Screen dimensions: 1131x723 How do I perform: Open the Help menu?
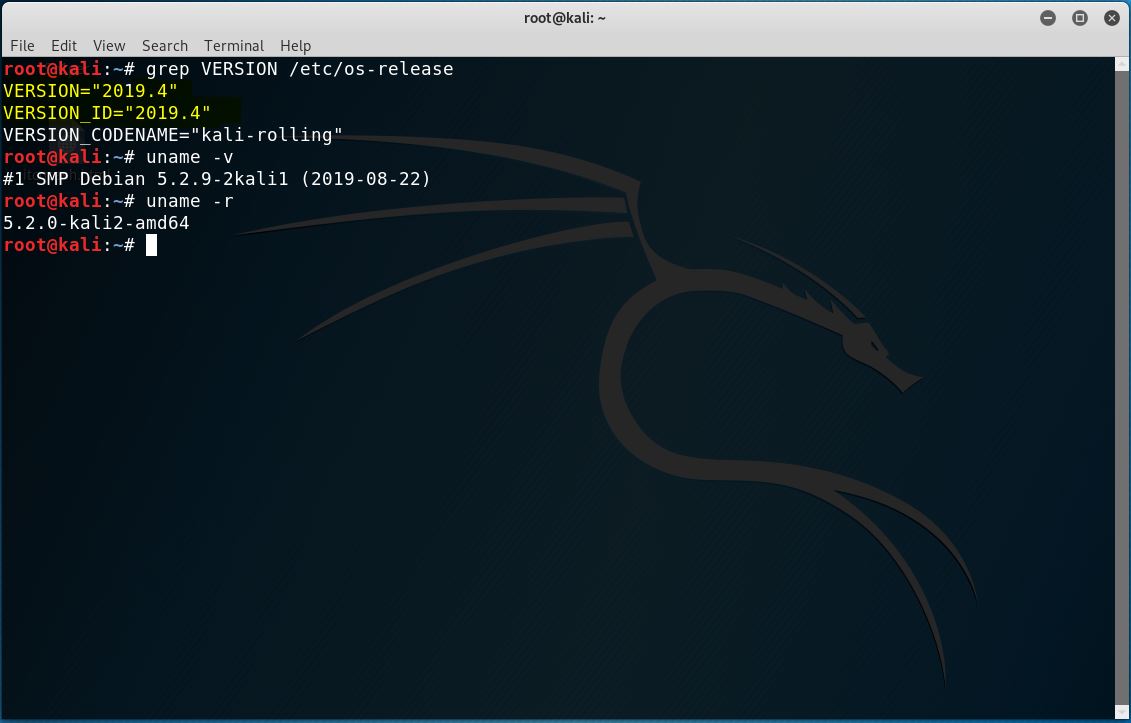coord(295,45)
